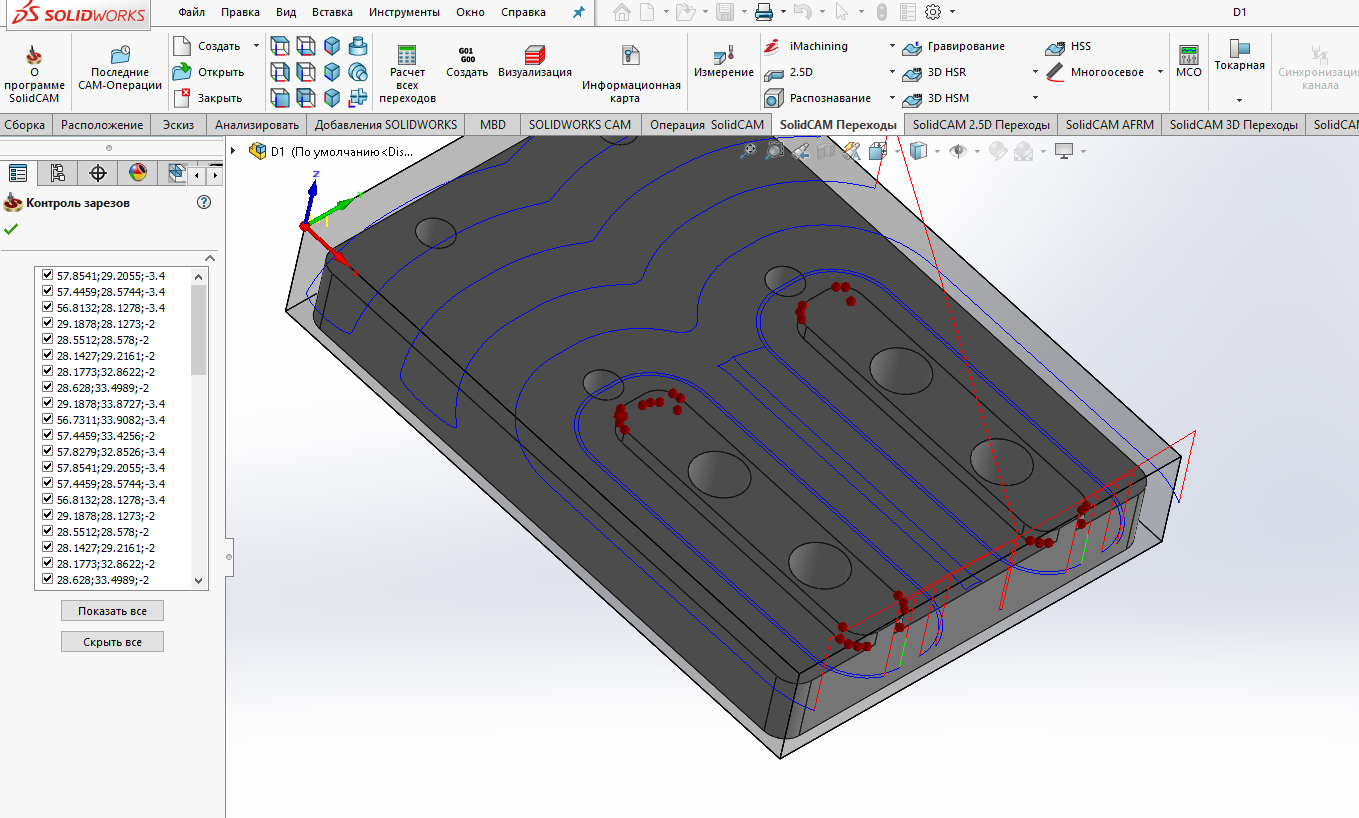Open the MCO machine control operation
The height and width of the screenshot is (818, 1359).
point(1188,62)
